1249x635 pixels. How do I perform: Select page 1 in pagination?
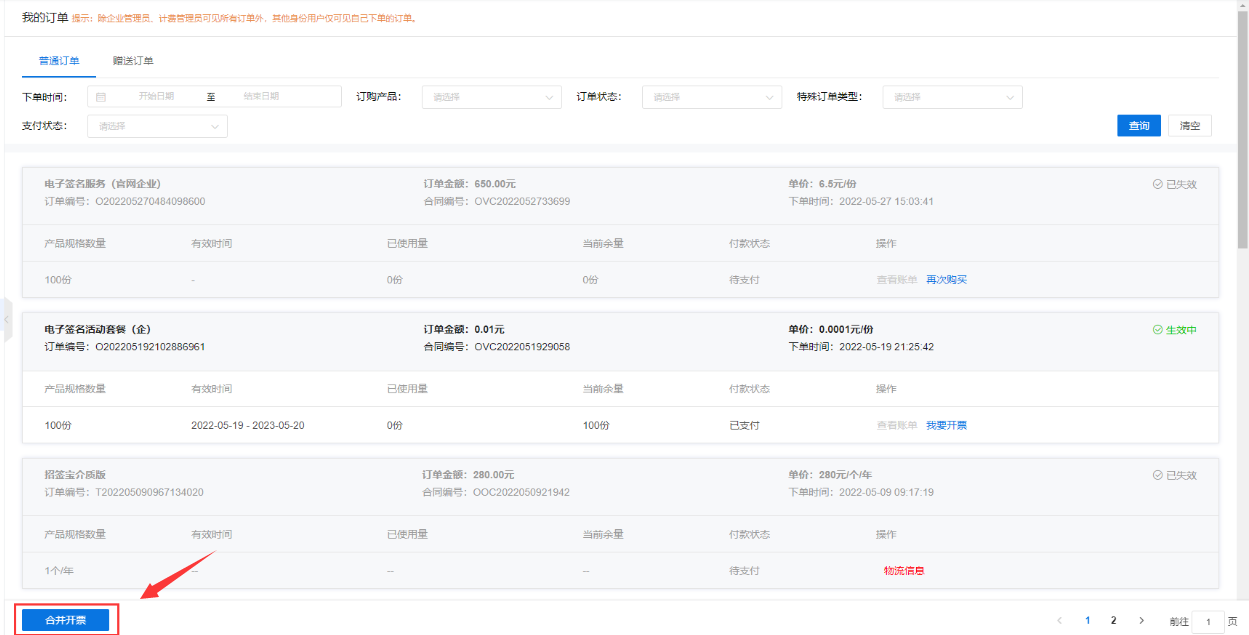(x=1088, y=620)
